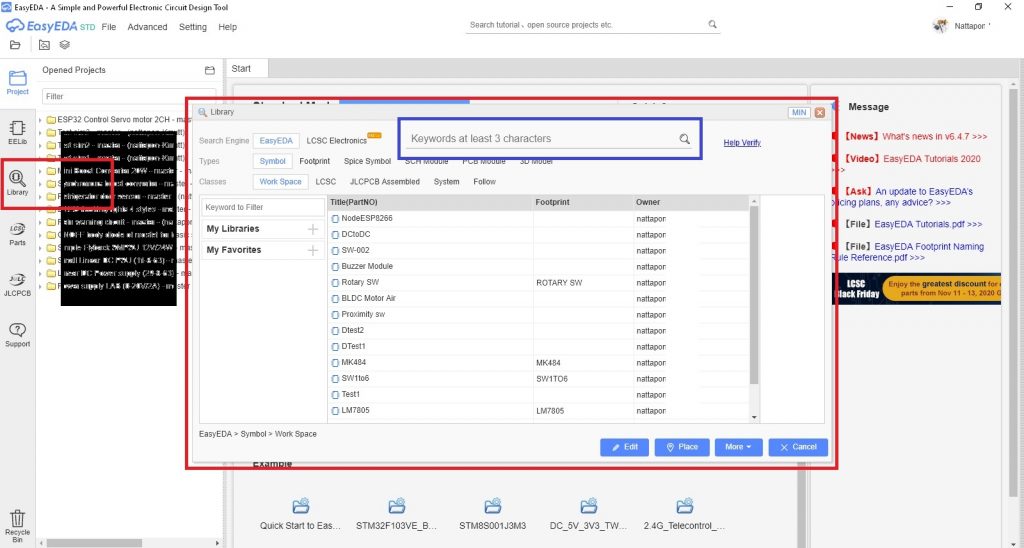Select the System class
The image size is (1024, 548).
(447, 182)
